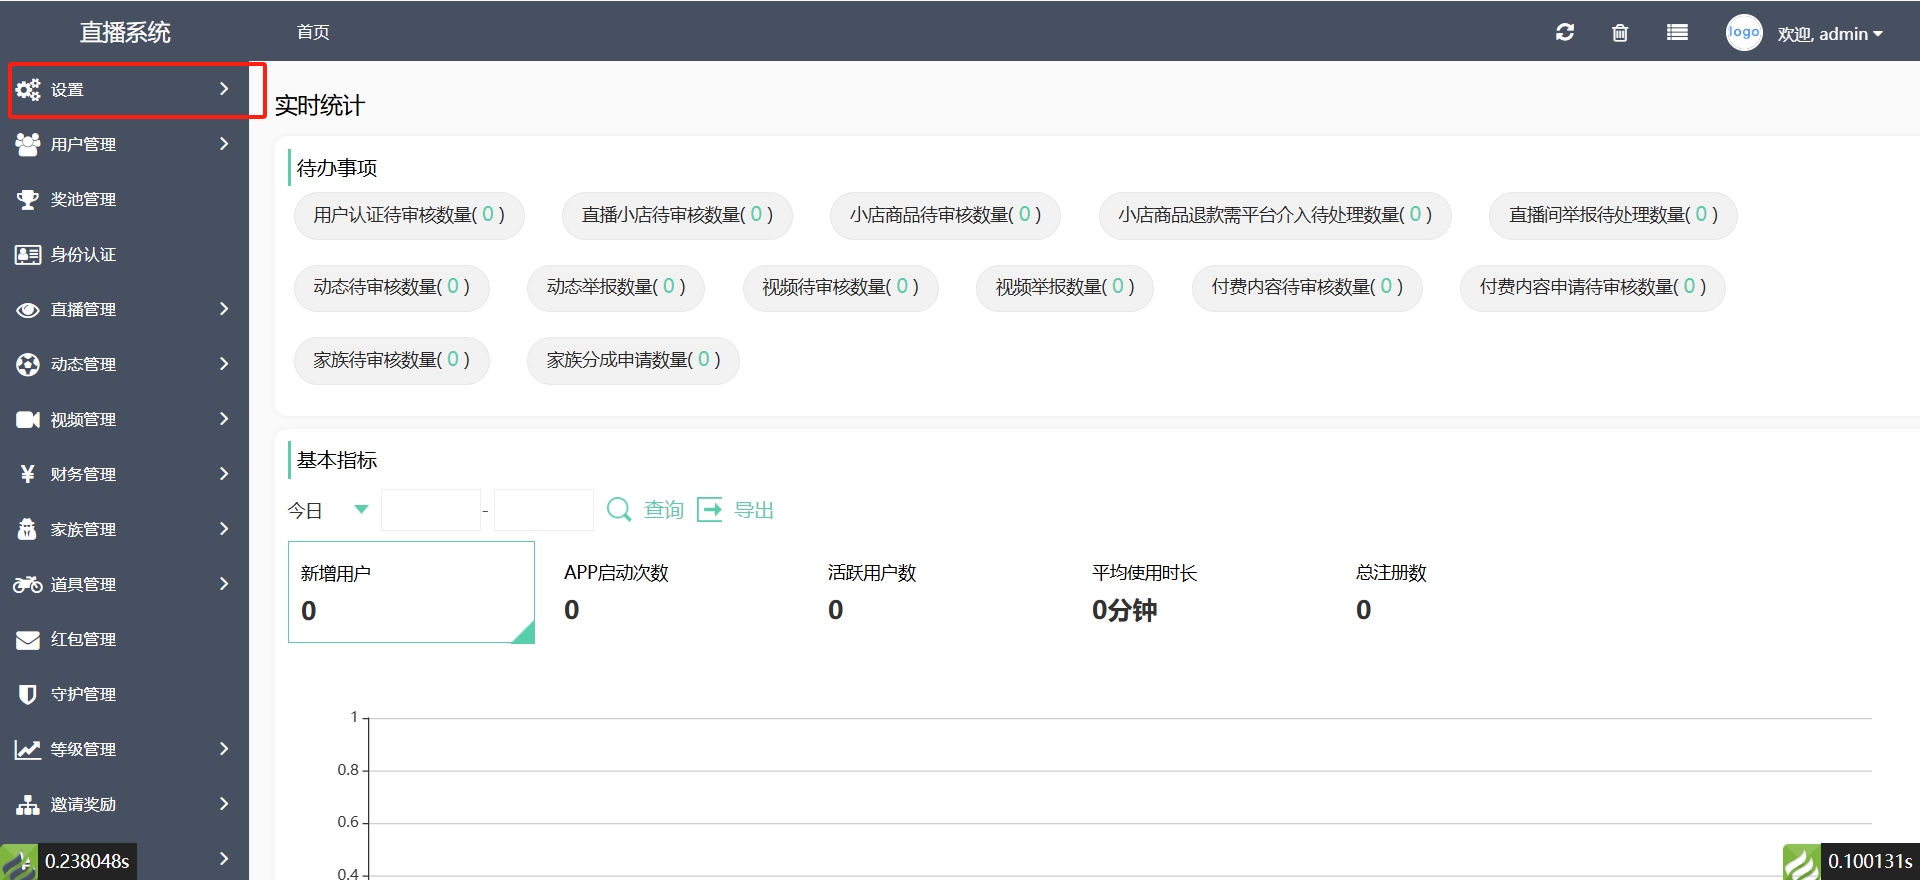Expand the 道具管理 chevron
The height and width of the screenshot is (880, 1920).
pyautogui.click(x=224, y=584)
